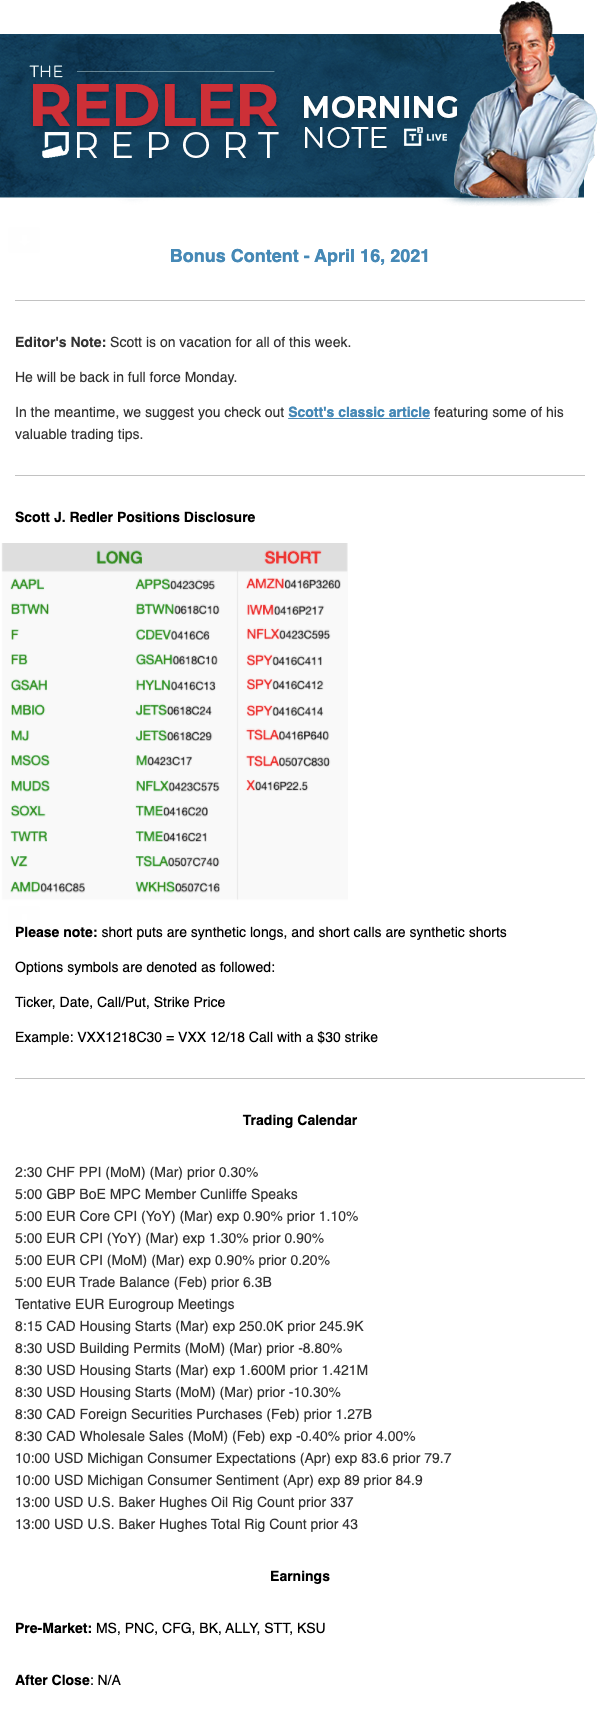Click the MORNING NOTE banner text
This screenshot has width=600, height=1712.
[x=380, y=122]
